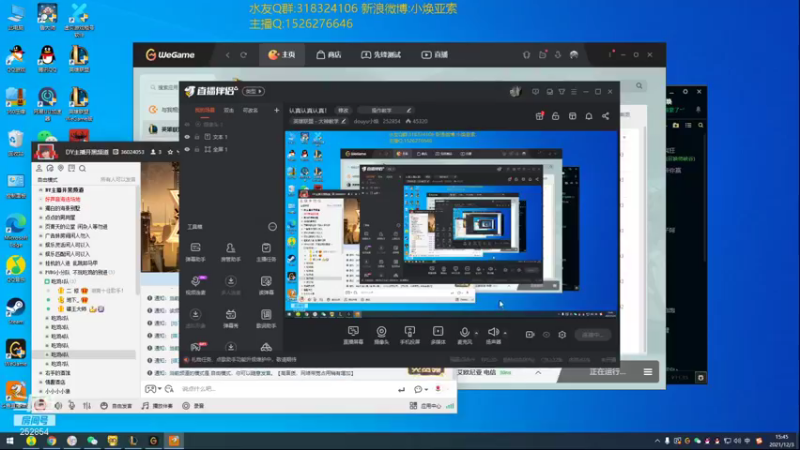Screen dimensions: 800x450
Task: Expand speaker options arrow
Action: (x=505, y=333)
